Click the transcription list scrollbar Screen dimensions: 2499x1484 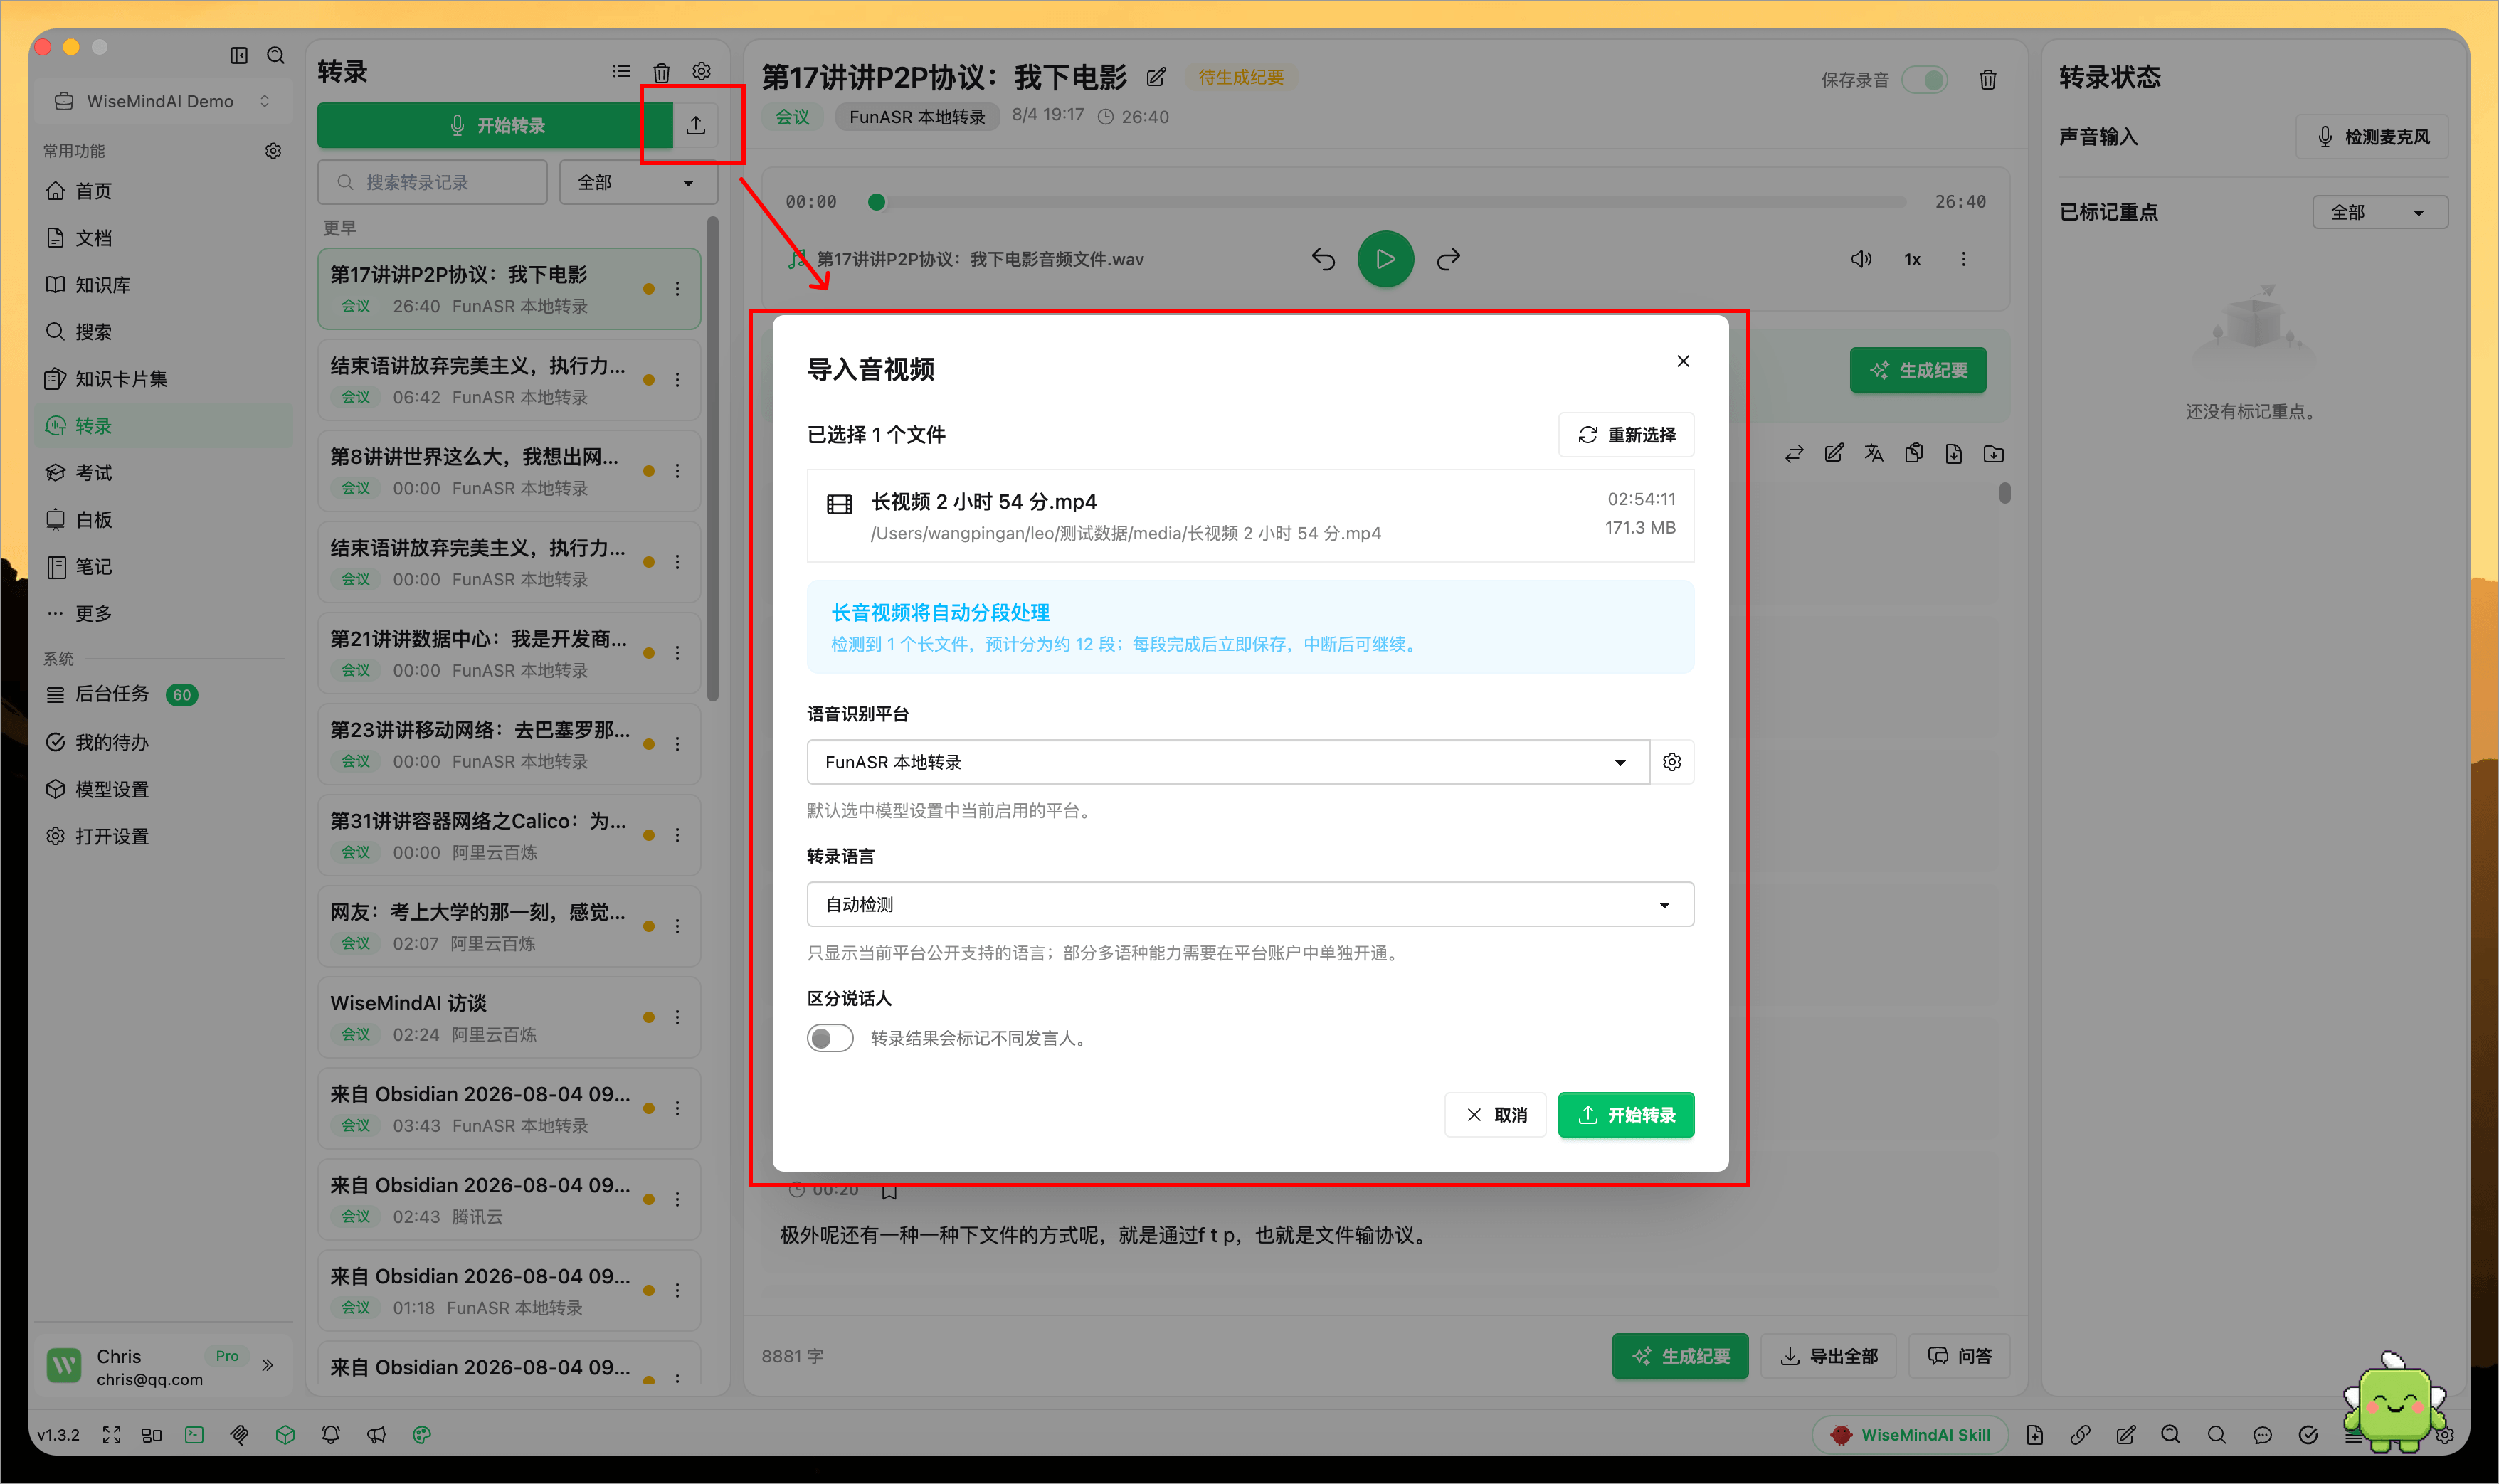[713, 459]
